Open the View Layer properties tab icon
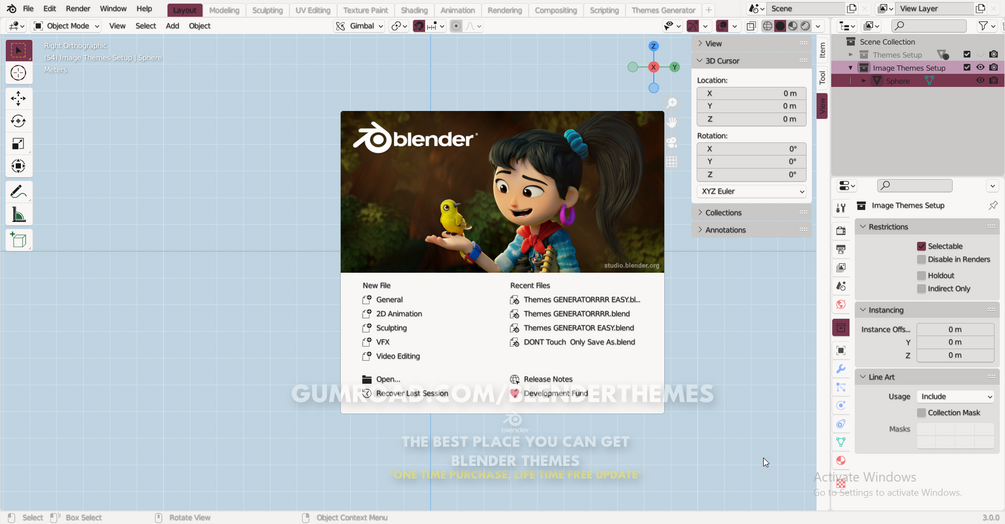Viewport: 1005px width, 524px height. (841, 268)
